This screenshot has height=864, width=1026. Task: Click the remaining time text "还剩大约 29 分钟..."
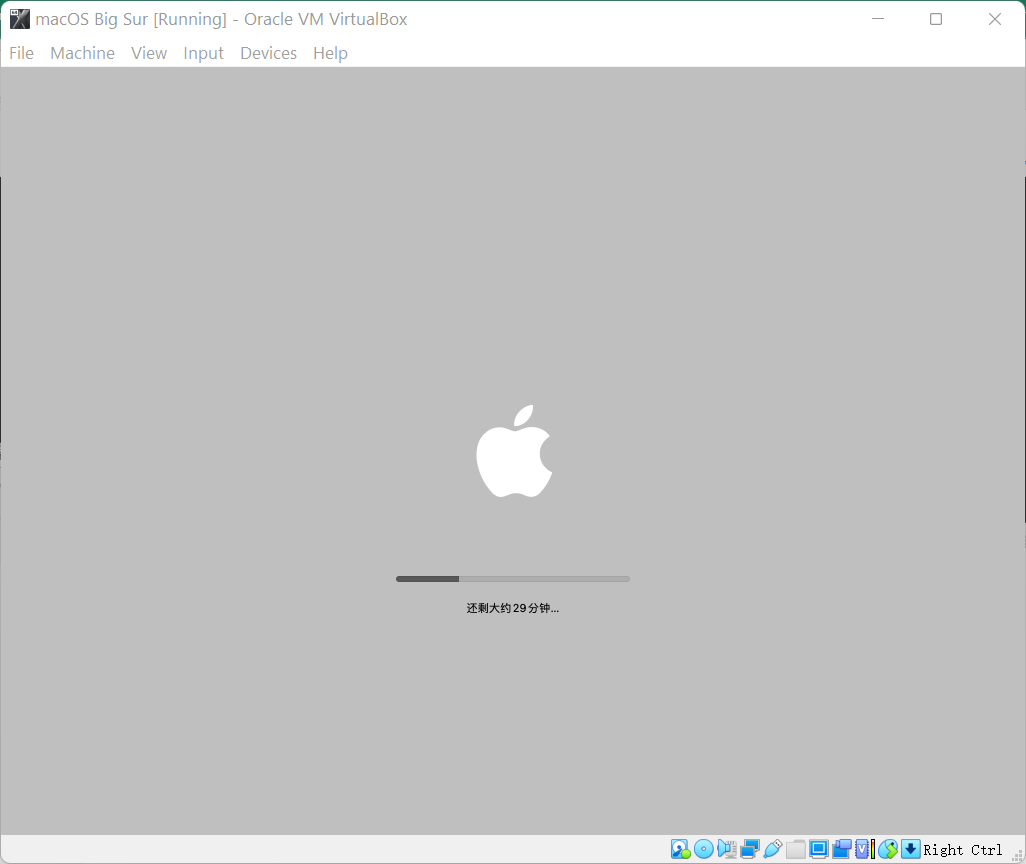point(512,608)
